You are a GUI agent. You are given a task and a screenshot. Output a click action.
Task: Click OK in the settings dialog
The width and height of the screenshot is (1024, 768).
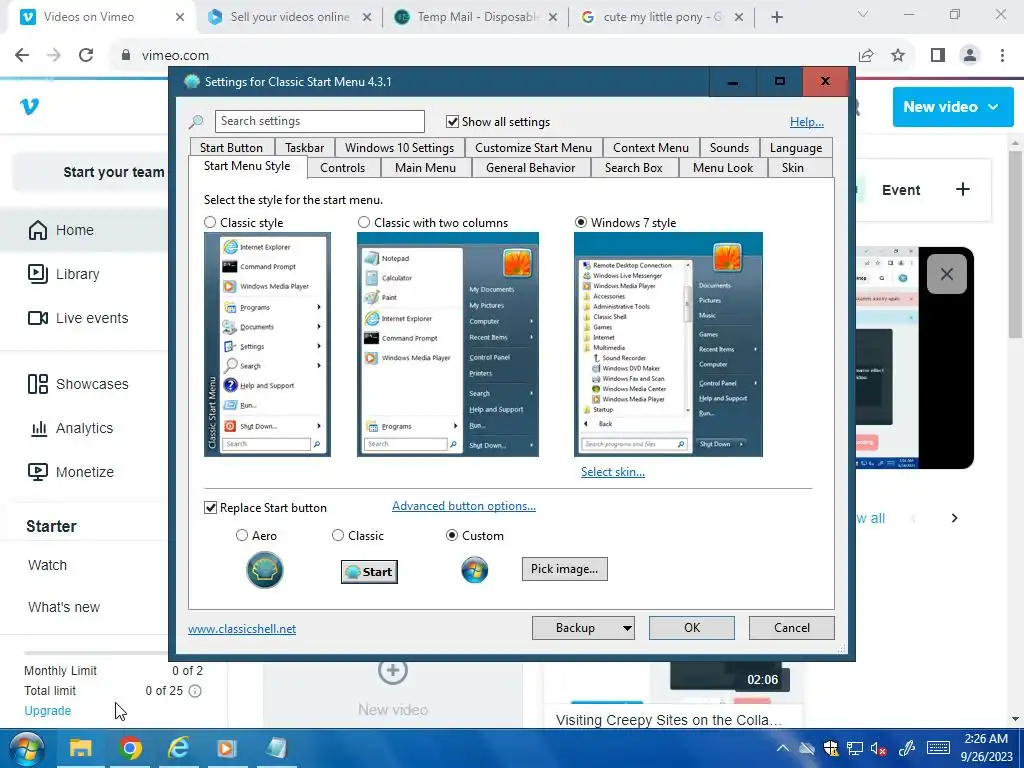(692, 628)
